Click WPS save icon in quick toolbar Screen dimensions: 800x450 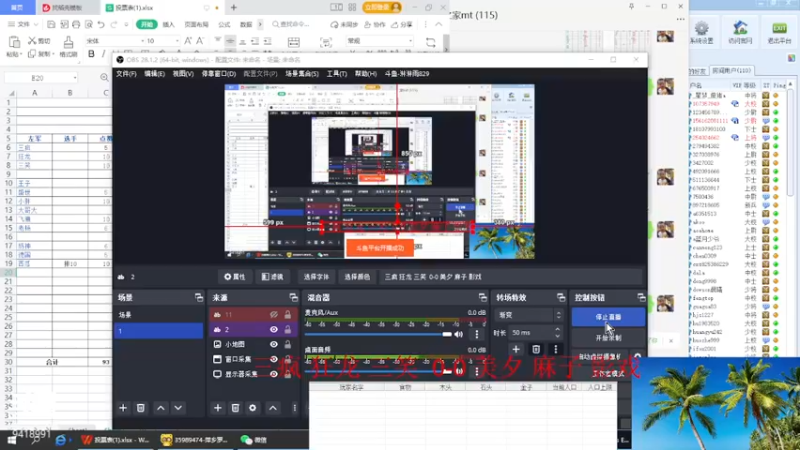coord(51,24)
